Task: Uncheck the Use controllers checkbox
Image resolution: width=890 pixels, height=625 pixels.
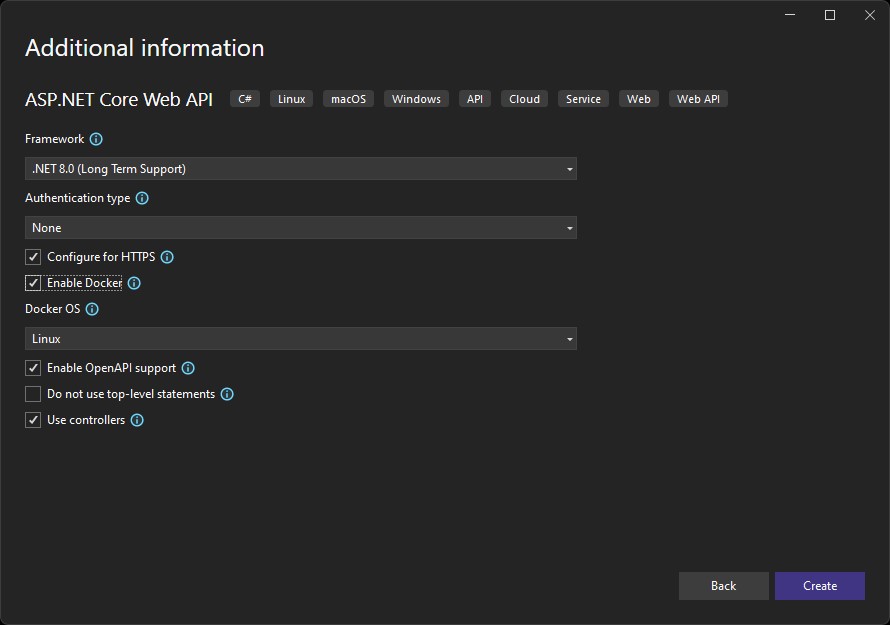Action: pyautogui.click(x=33, y=420)
